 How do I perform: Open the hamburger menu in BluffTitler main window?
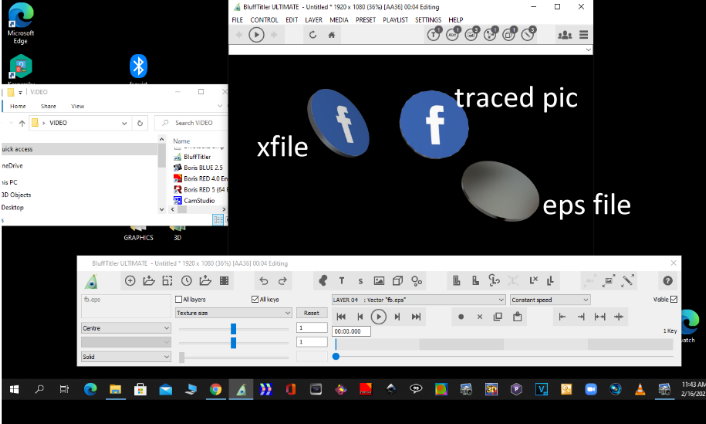[x=584, y=35]
